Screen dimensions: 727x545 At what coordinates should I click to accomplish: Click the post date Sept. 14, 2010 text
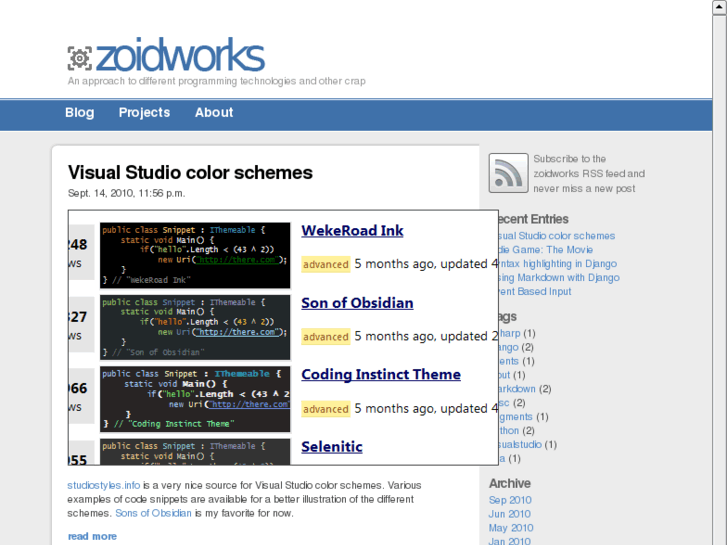[x=127, y=193]
